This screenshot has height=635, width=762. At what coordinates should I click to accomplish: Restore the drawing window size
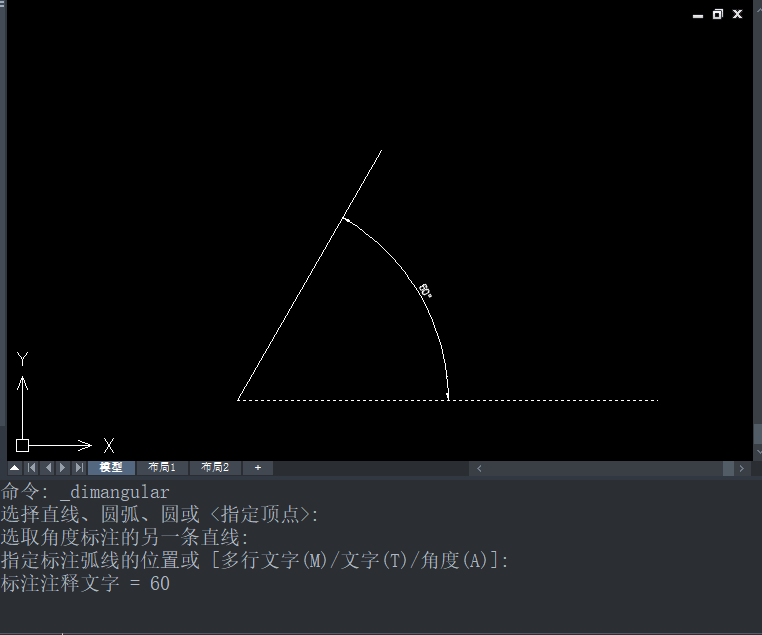coord(718,15)
